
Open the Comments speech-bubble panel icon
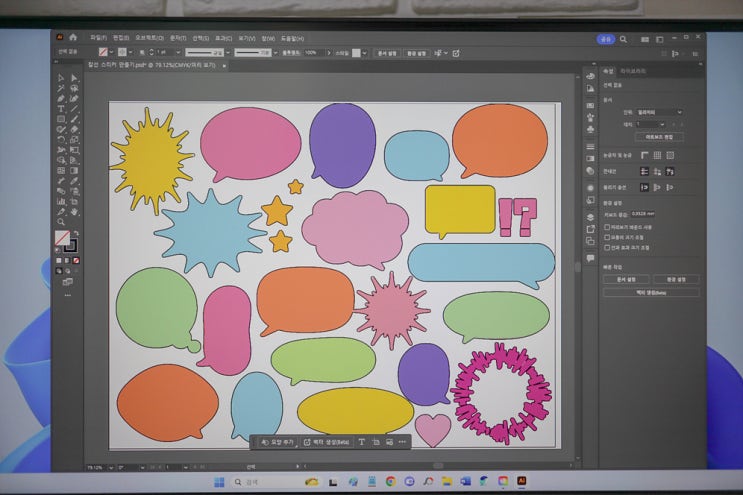(x=591, y=258)
